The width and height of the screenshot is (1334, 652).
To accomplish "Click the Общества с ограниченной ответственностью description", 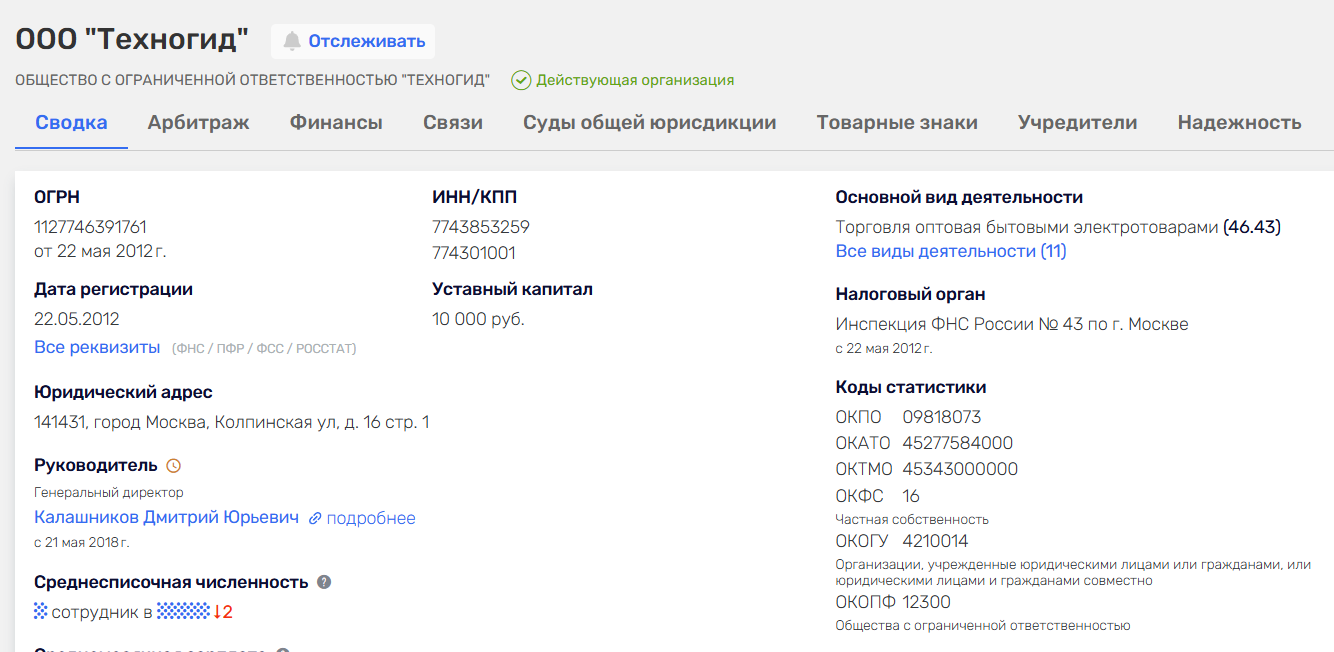I will click(x=983, y=626).
